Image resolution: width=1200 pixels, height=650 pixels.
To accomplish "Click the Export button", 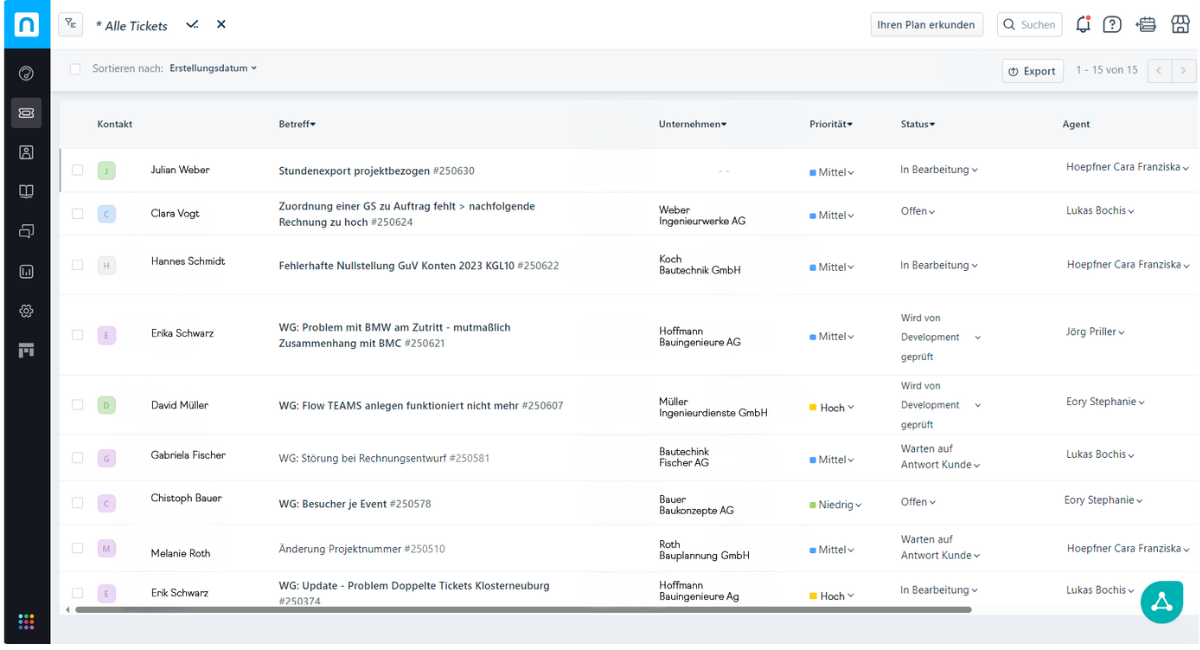I will click(x=1032, y=71).
